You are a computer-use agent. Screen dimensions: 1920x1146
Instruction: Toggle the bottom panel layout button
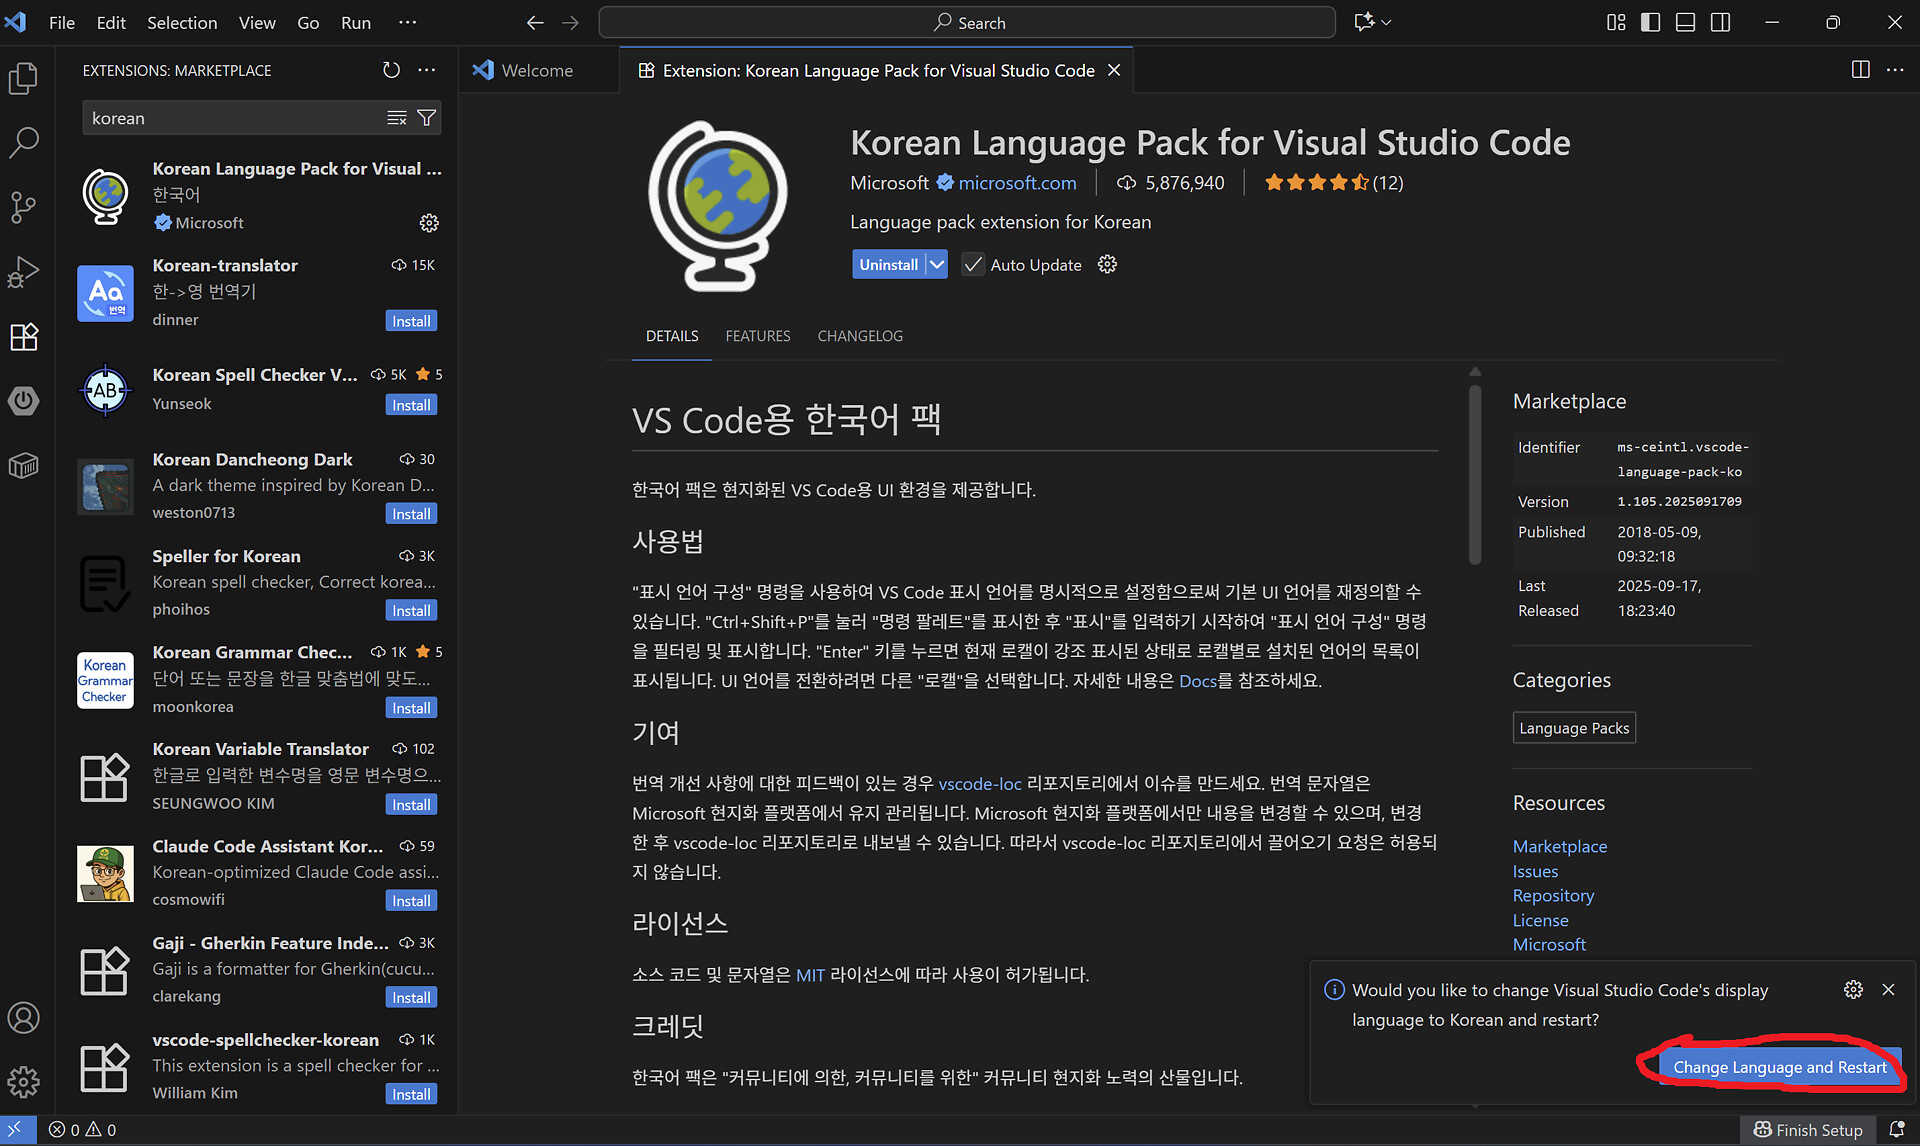1686,22
